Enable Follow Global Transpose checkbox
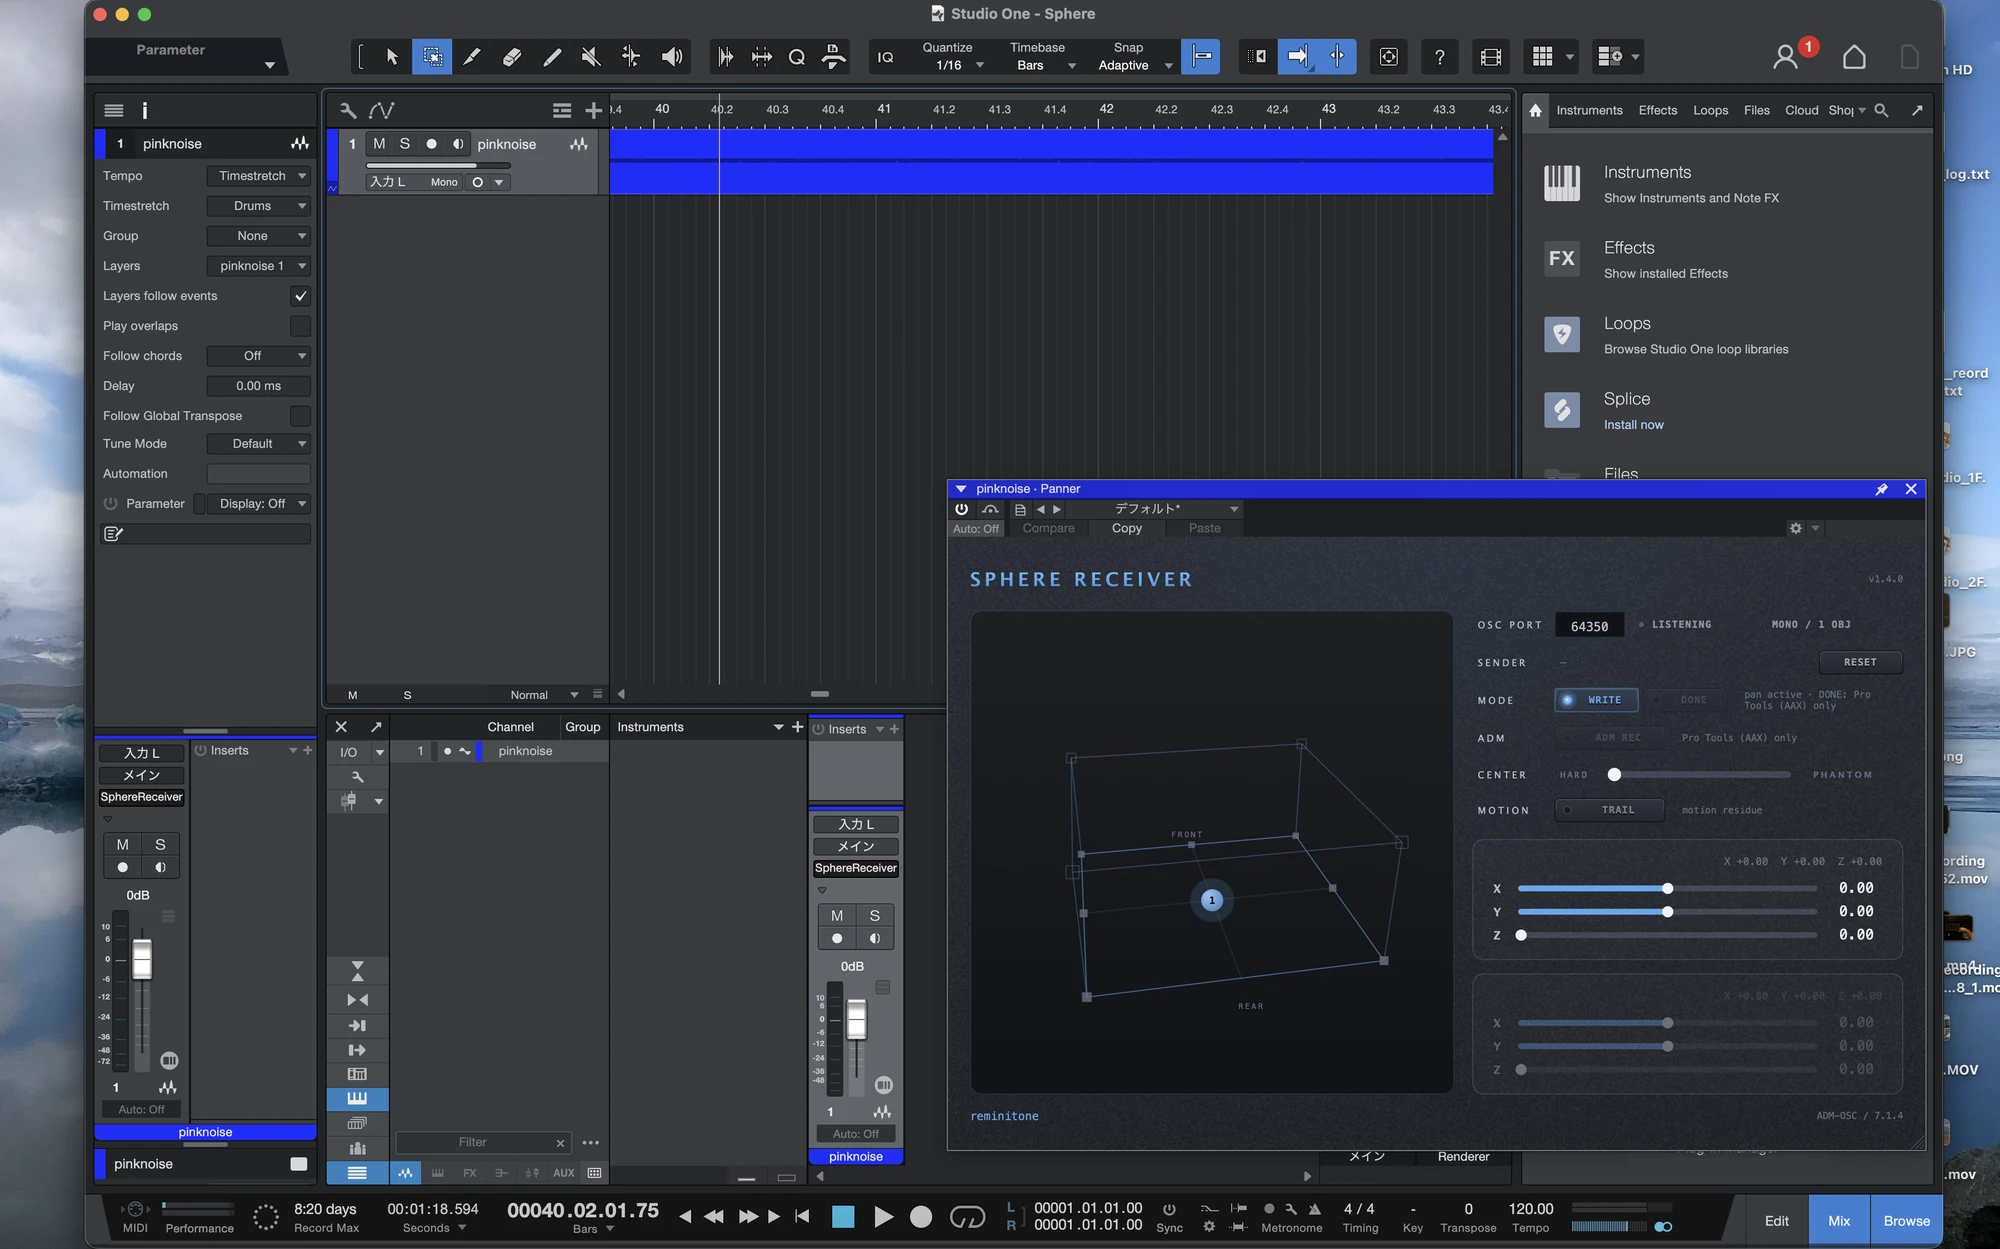The width and height of the screenshot is (2000, 1249). click(300, 416)
